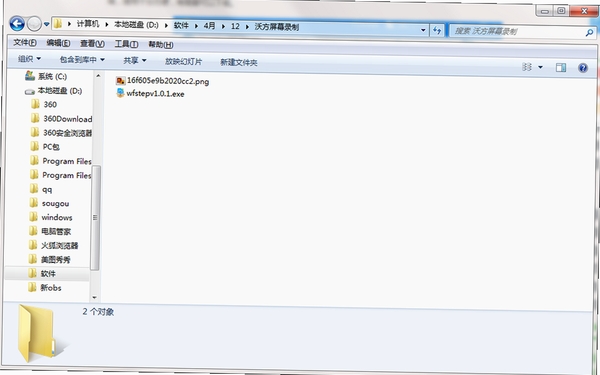Viewport: 600px width, 375px height.
Task: Click 新建文件夹 in the toolbar
Action: (238, 62)
